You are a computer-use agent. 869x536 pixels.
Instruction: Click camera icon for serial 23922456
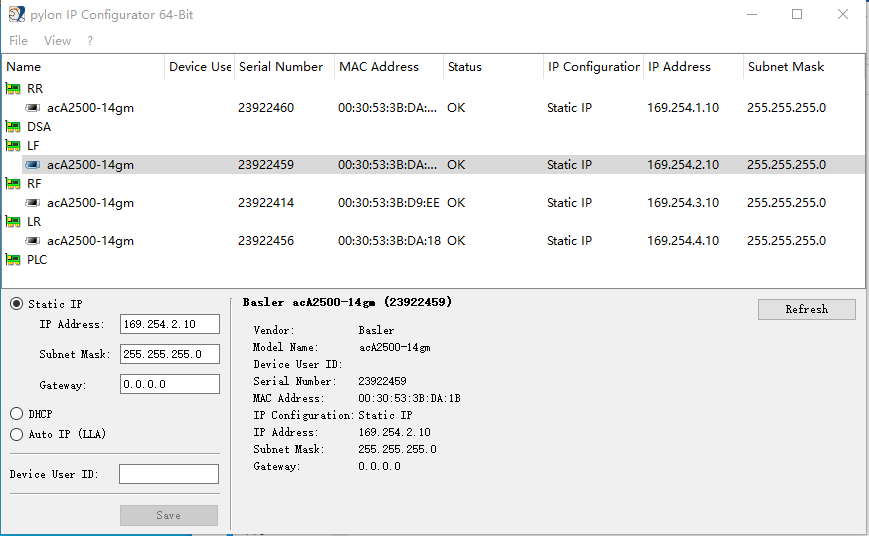(x=33, y=241)
